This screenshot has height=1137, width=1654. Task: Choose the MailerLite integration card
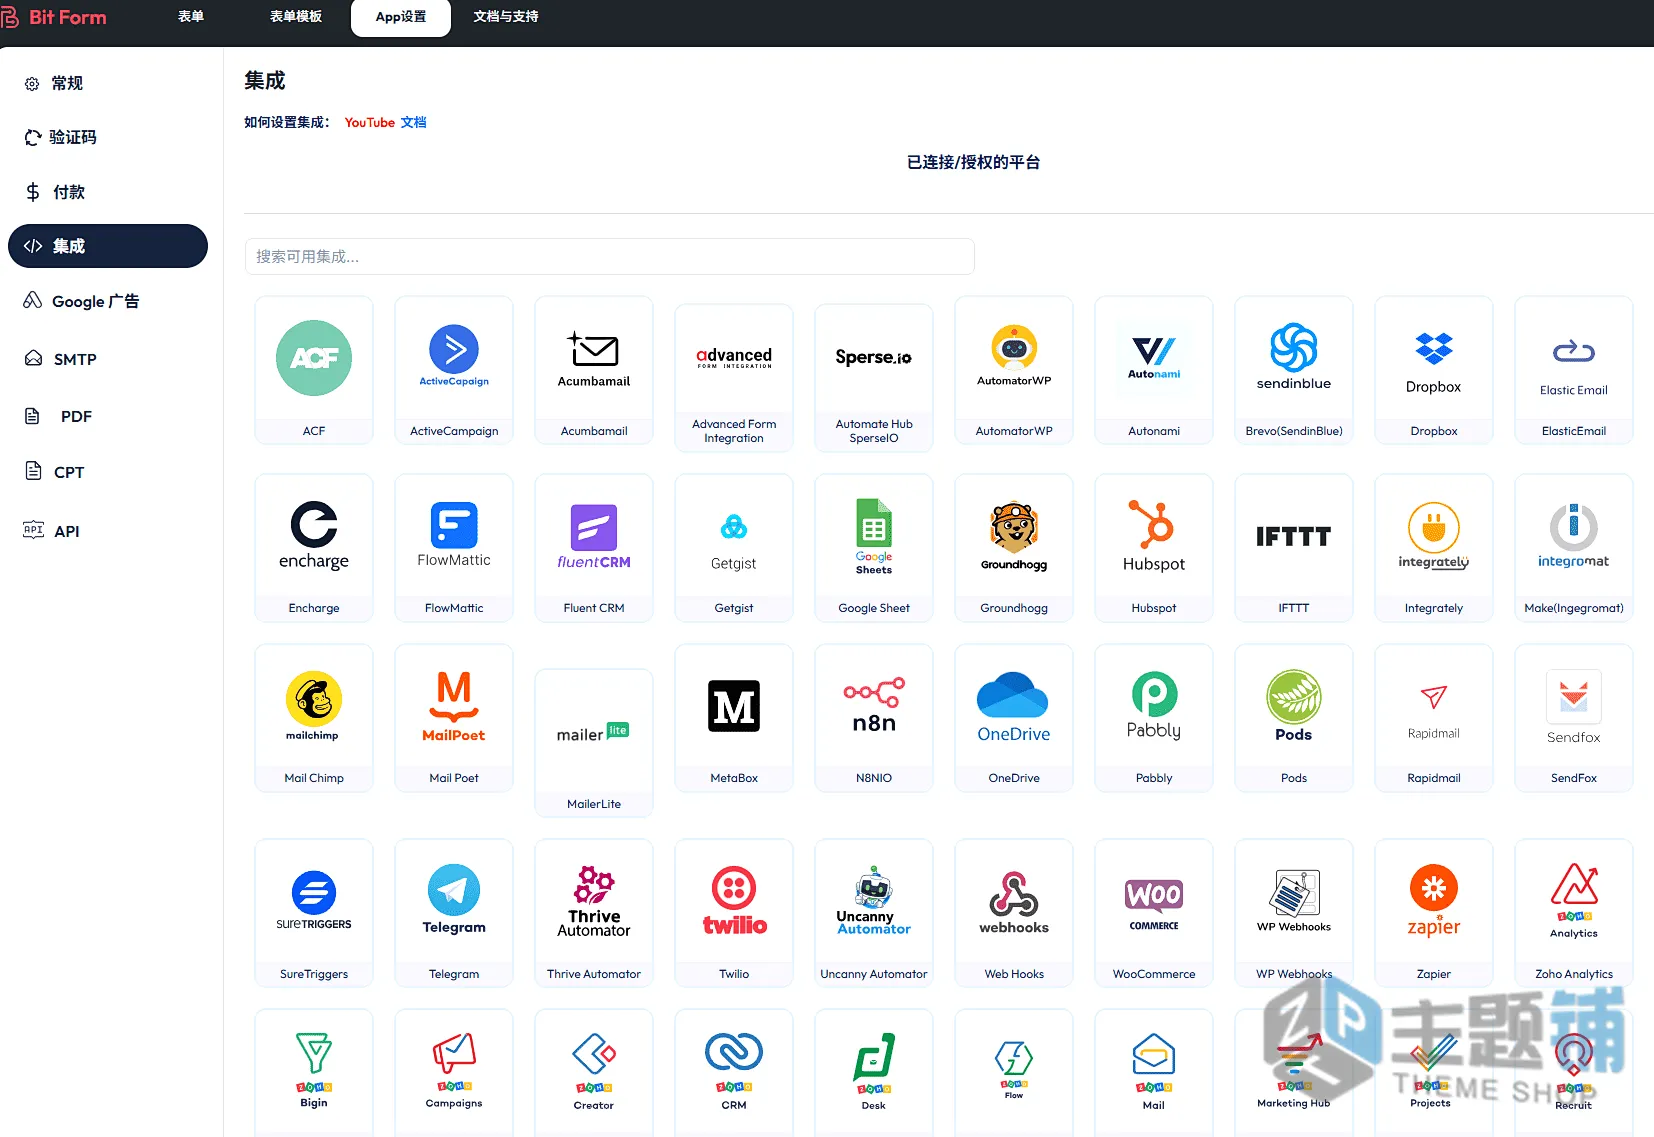coord(594,743)
